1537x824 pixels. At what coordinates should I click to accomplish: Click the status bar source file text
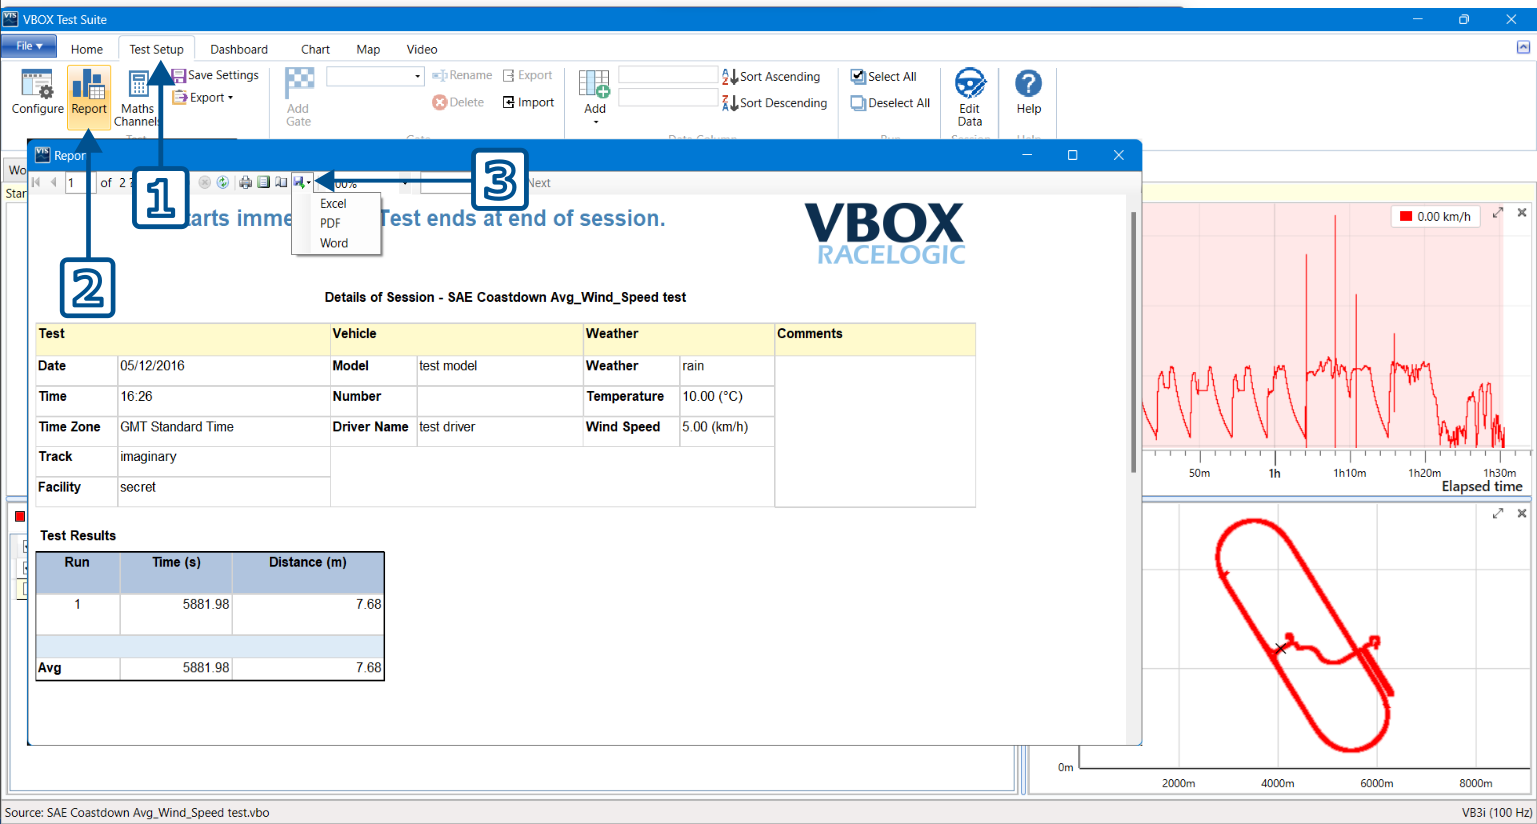[x=138, y=813]
